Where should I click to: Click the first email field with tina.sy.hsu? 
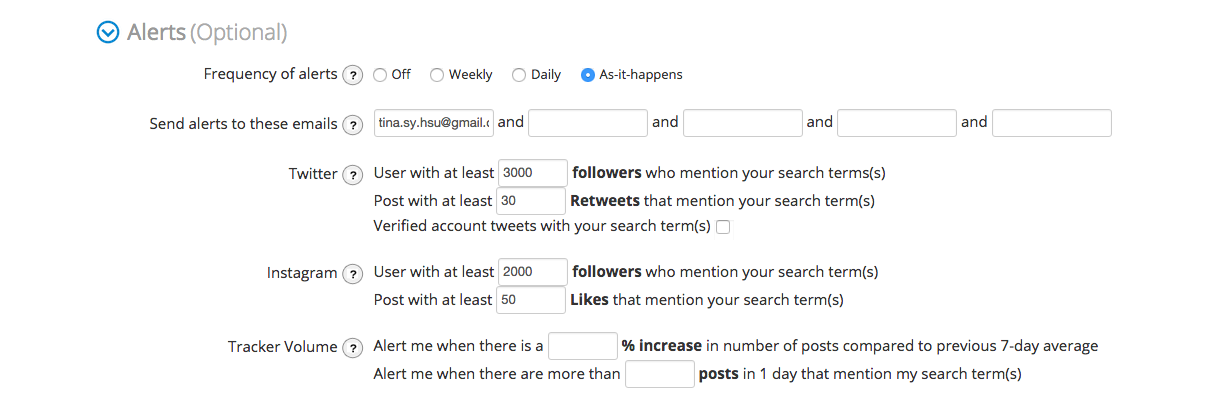pyautogui.click(x=434, y=123)
